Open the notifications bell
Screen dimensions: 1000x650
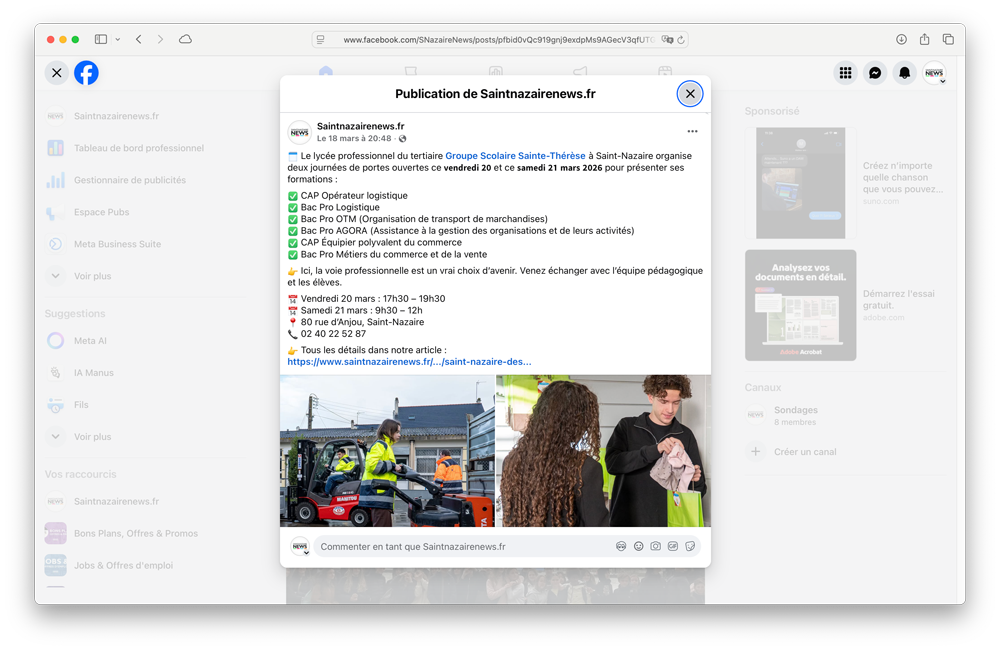[x=904, y=73]
